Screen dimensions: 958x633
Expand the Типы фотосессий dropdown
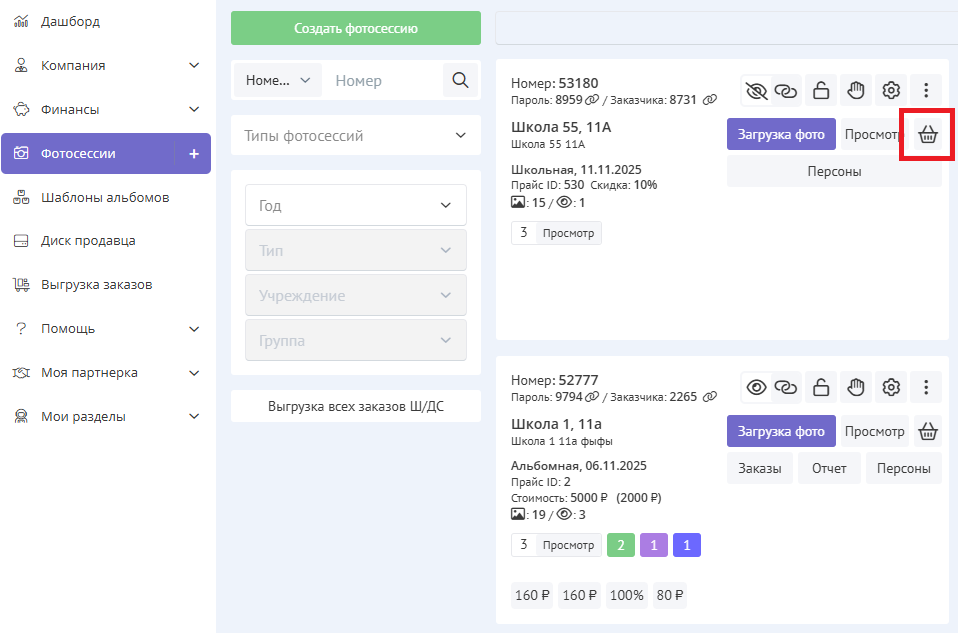coord(355,135)
